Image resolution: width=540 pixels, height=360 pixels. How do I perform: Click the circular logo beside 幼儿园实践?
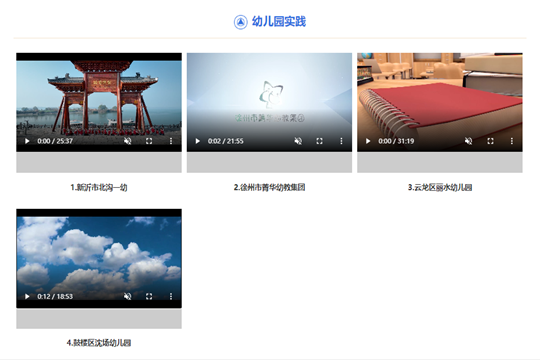point(240,22)
